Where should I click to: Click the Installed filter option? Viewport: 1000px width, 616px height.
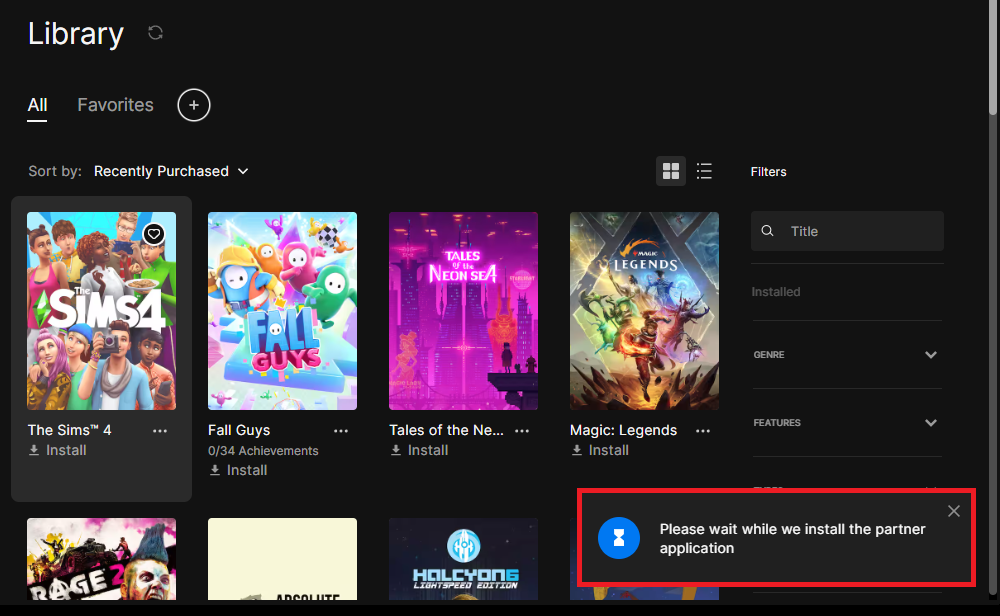[x=775, y=291]
